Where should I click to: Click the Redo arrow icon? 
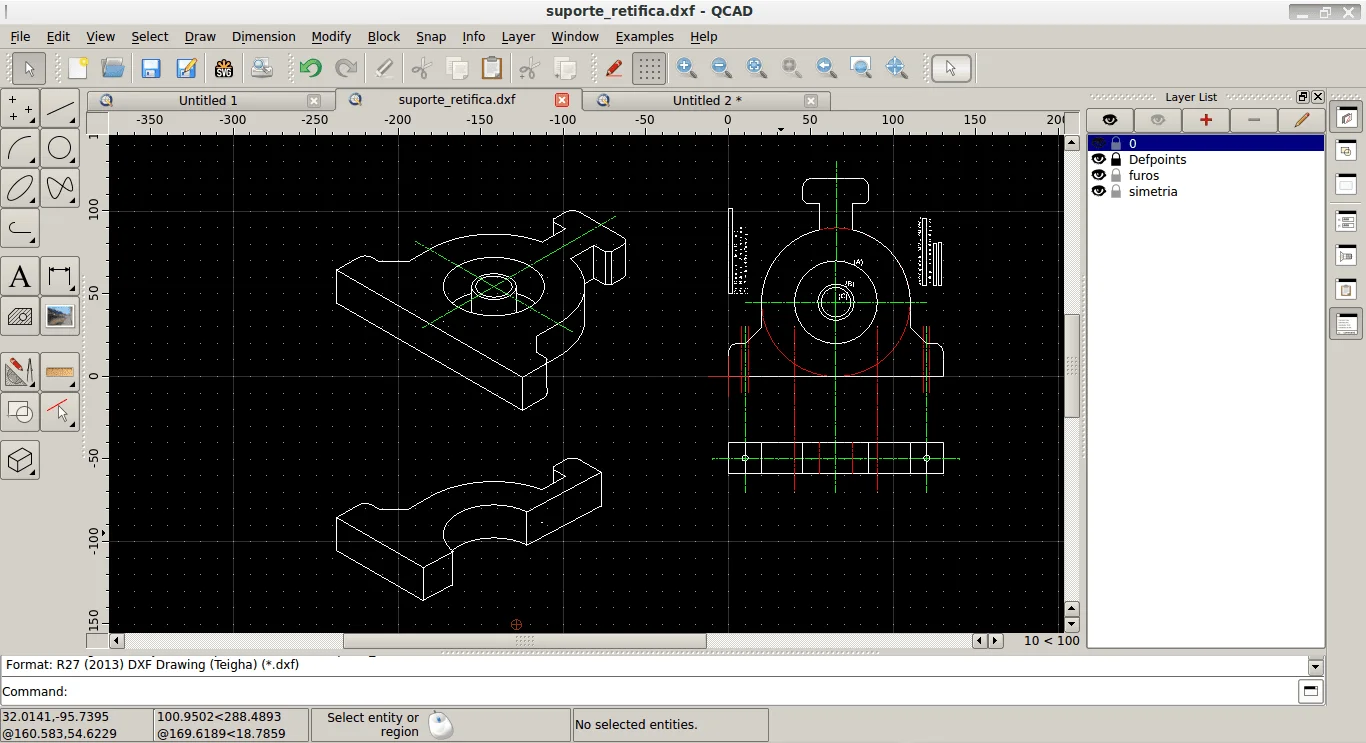click(346, 68)
